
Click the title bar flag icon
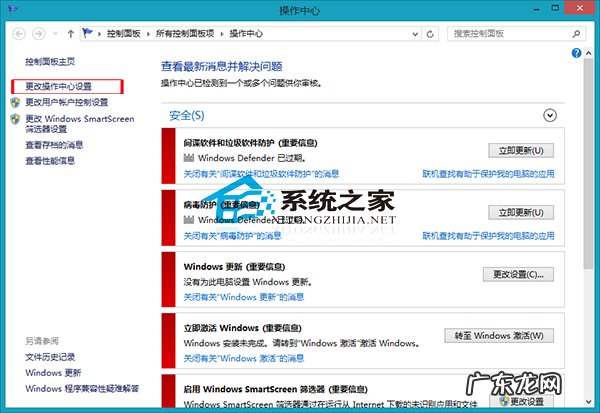(x=12, y=9)
